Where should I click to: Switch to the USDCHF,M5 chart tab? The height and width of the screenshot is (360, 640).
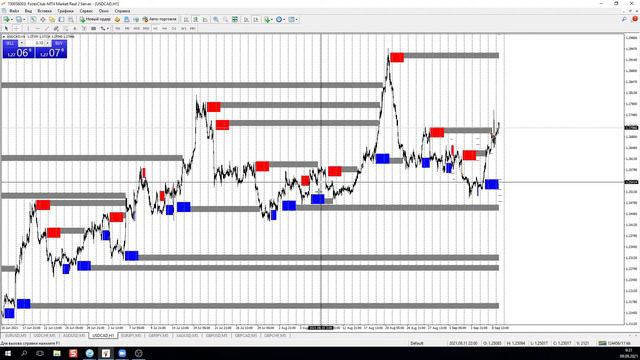tap(44, 336)
